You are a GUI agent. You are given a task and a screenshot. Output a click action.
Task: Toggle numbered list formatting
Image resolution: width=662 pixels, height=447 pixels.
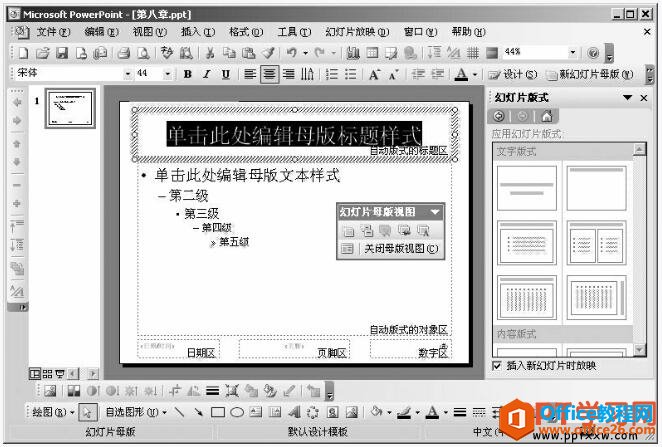(x=332, y=75)
